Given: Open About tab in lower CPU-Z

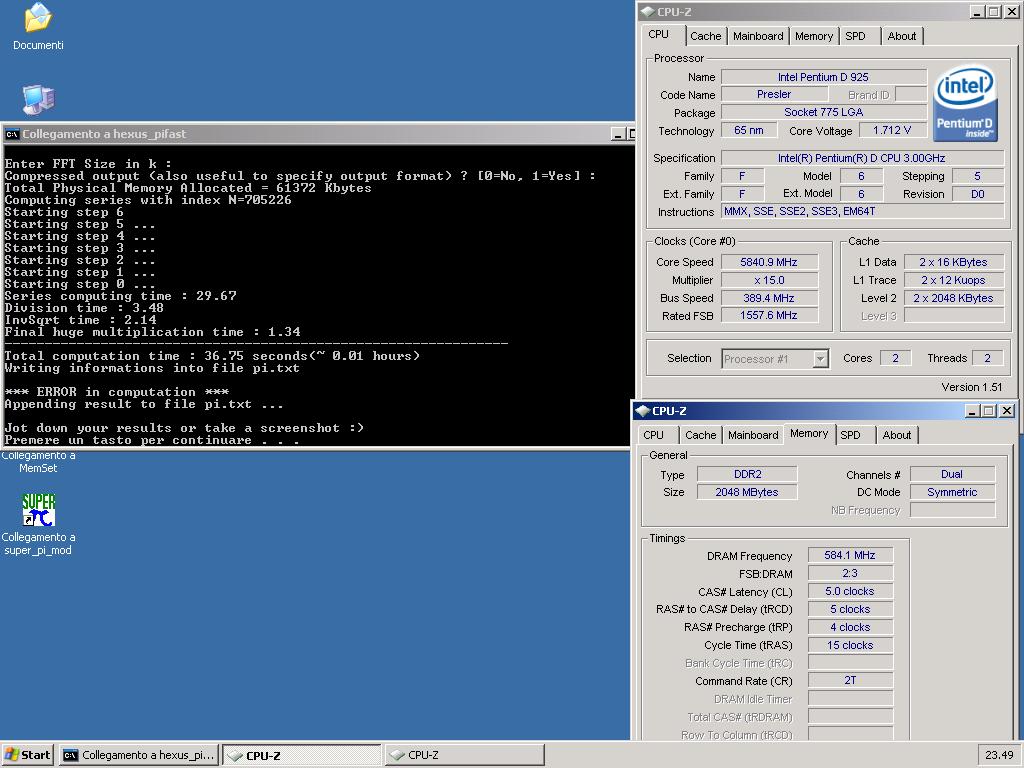Looking at the screenshot, I should [897, 435].
